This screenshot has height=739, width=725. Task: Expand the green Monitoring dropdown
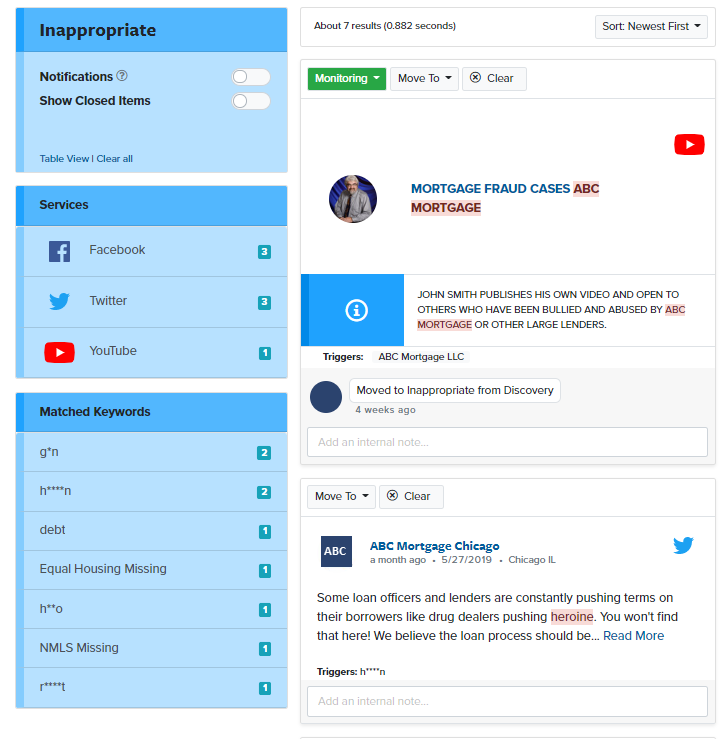click(346, 78)
